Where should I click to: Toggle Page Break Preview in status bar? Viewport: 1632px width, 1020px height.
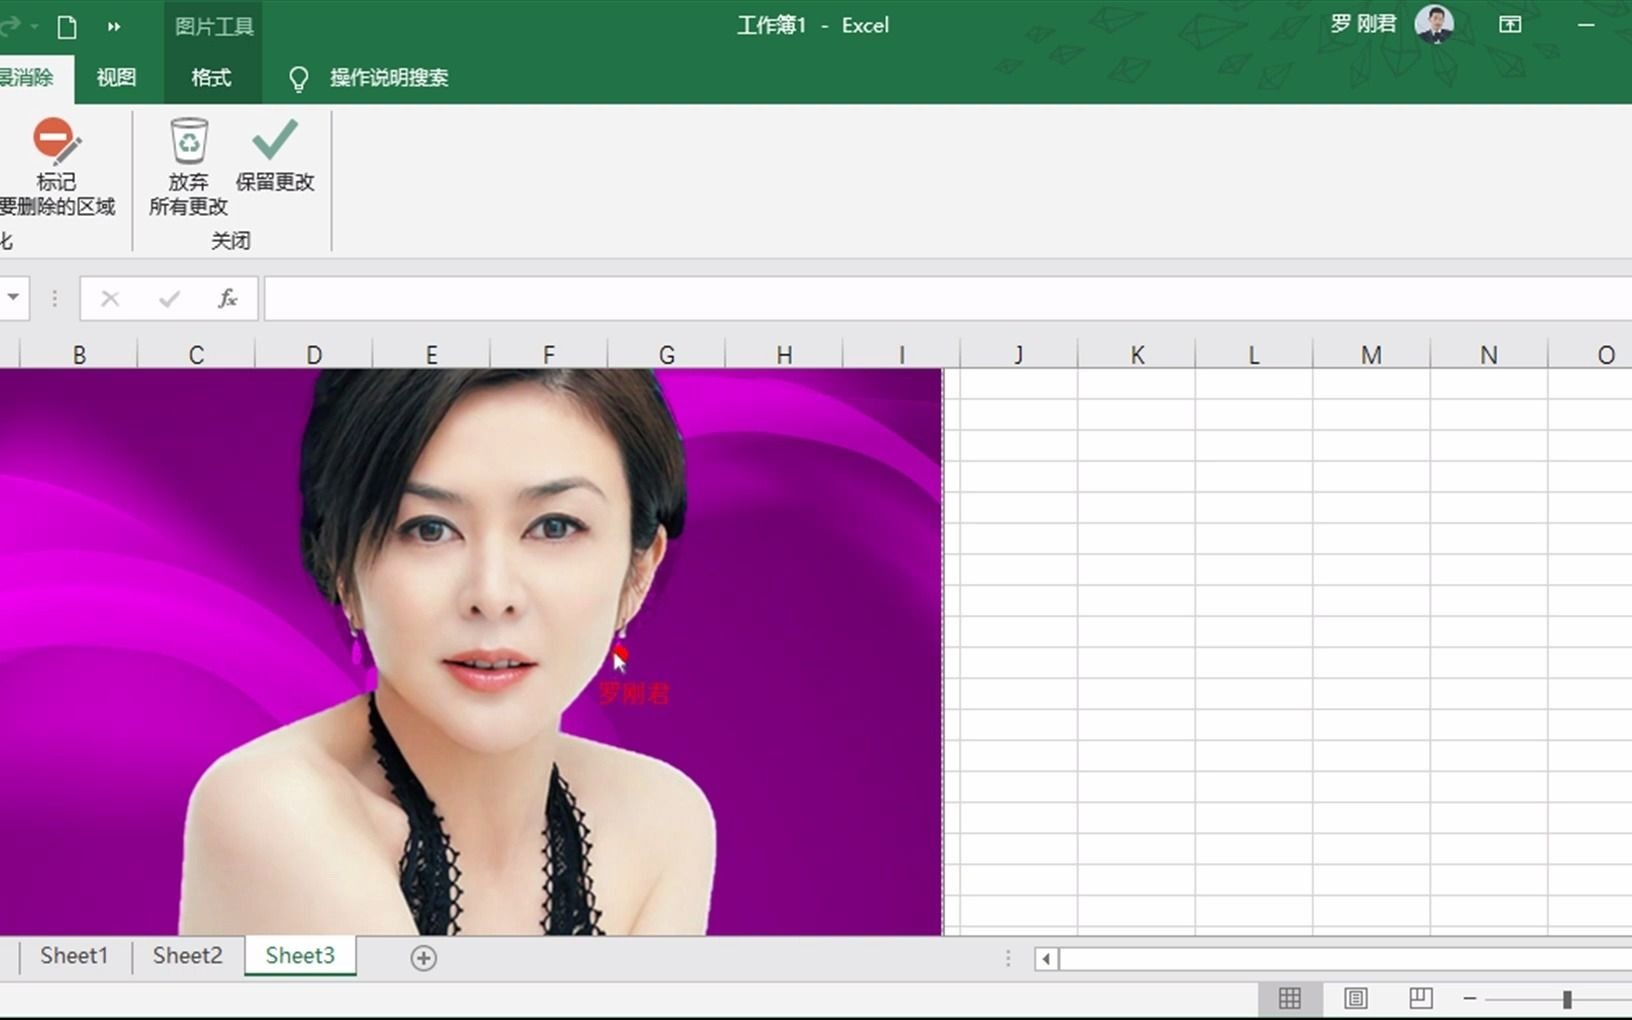(1419, 998)
